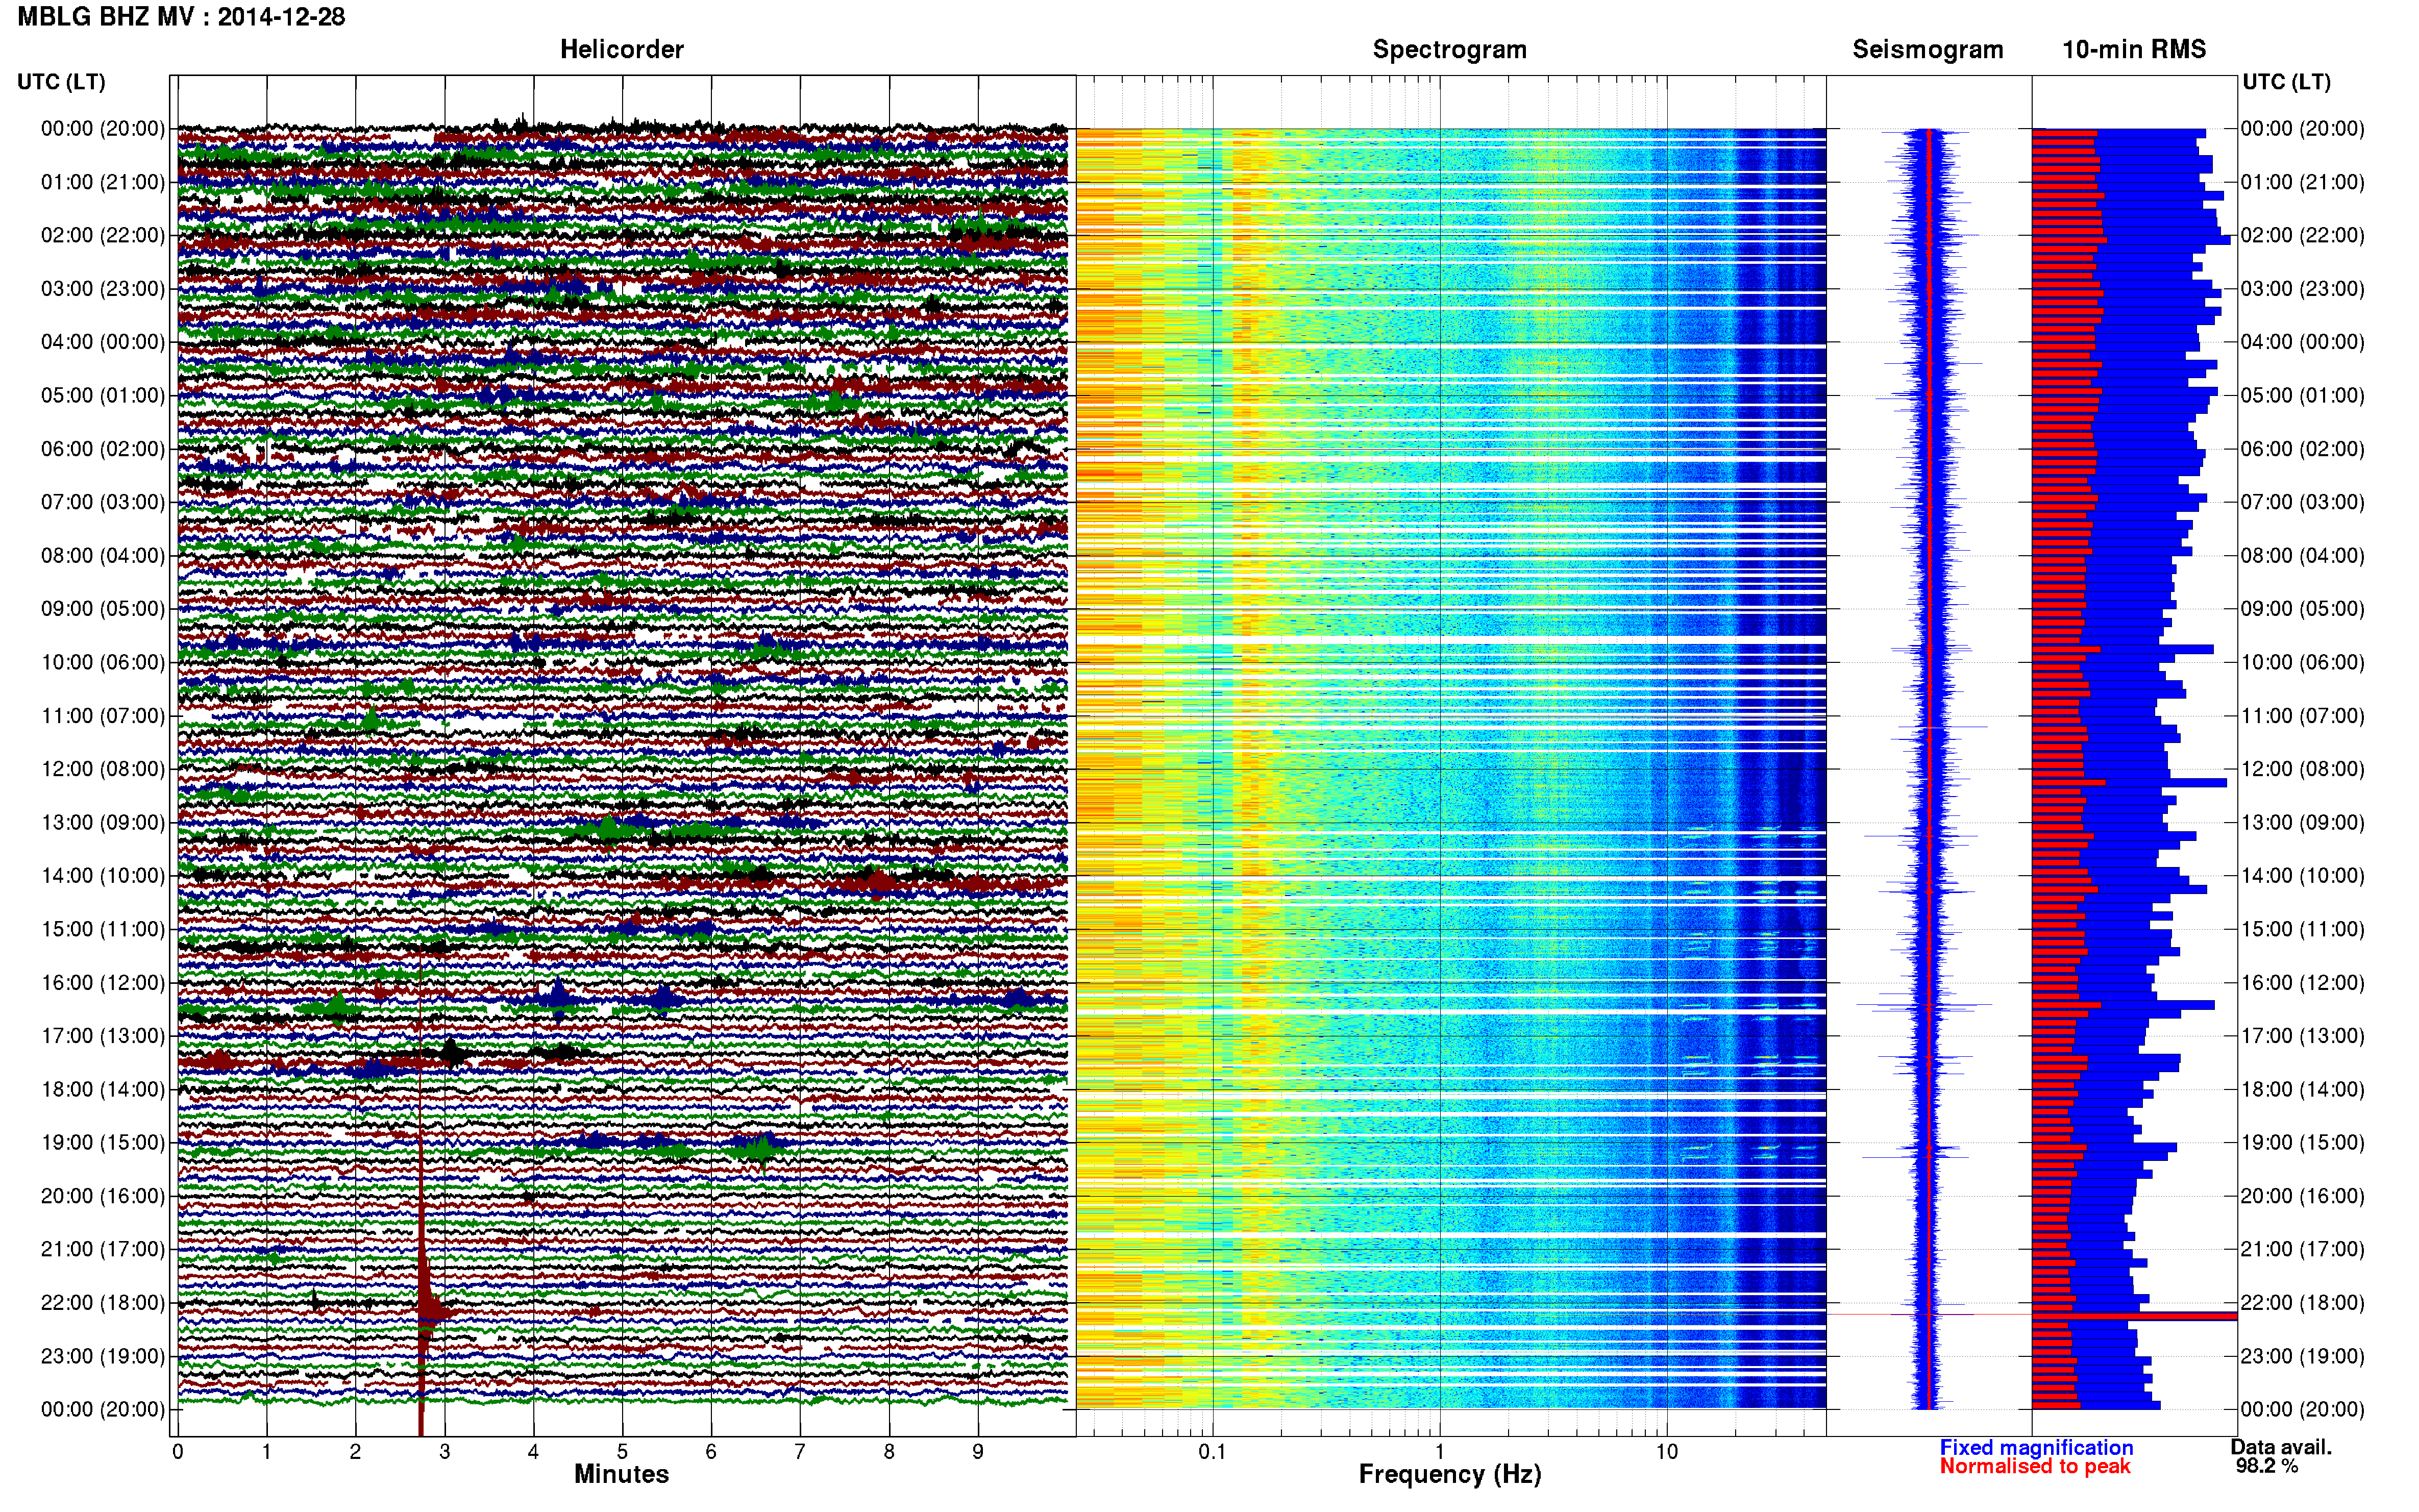Select the left time label '12:00 (08:00)'
2419x1512 pixels.
[x=103, y=769]
